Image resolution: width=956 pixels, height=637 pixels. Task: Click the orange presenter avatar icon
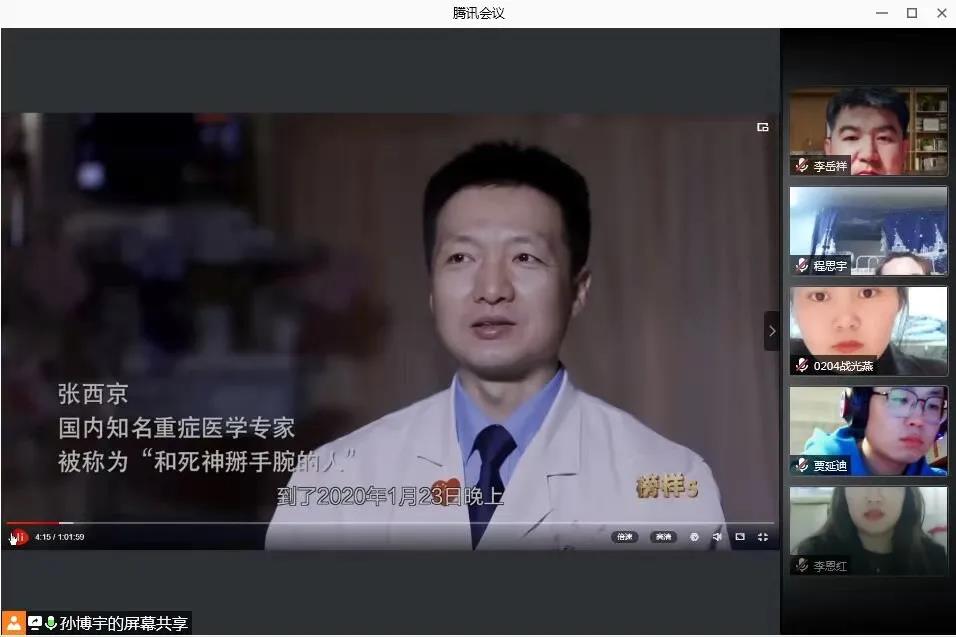pyautogui.click(x=13, y=623)
